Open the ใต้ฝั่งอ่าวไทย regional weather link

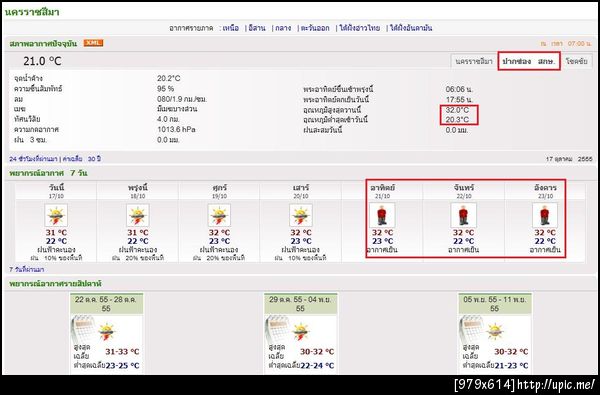tap(360, 28)
